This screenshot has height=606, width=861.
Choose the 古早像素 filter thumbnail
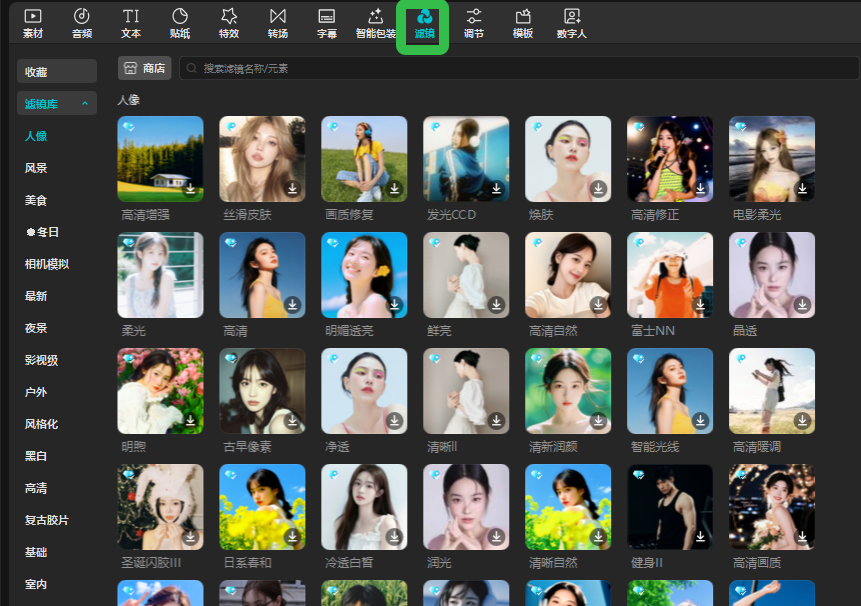coord(262,390)
